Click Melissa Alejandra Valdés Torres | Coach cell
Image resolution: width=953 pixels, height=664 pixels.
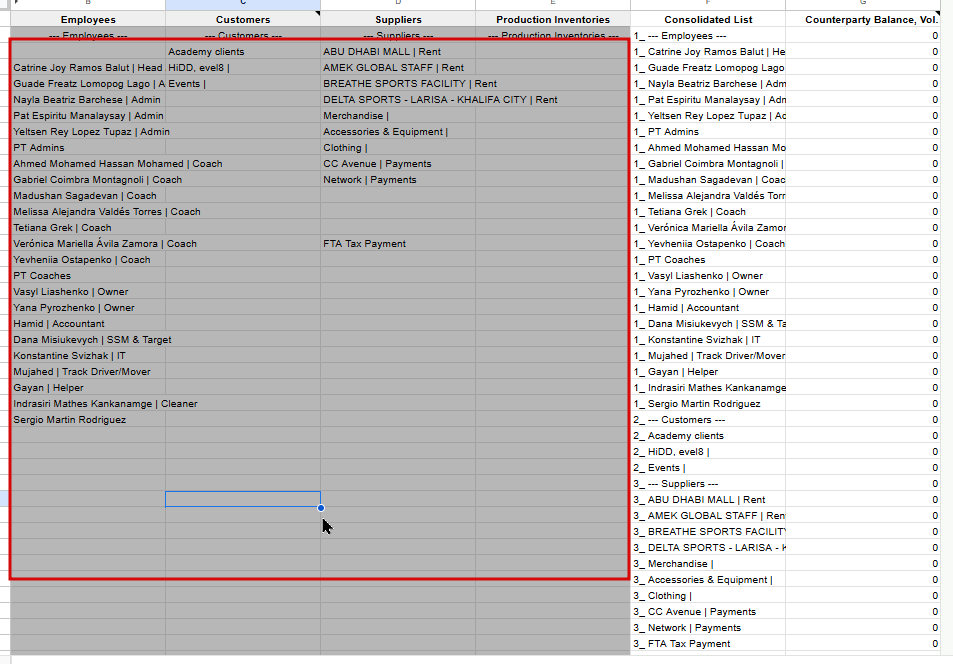88,212
